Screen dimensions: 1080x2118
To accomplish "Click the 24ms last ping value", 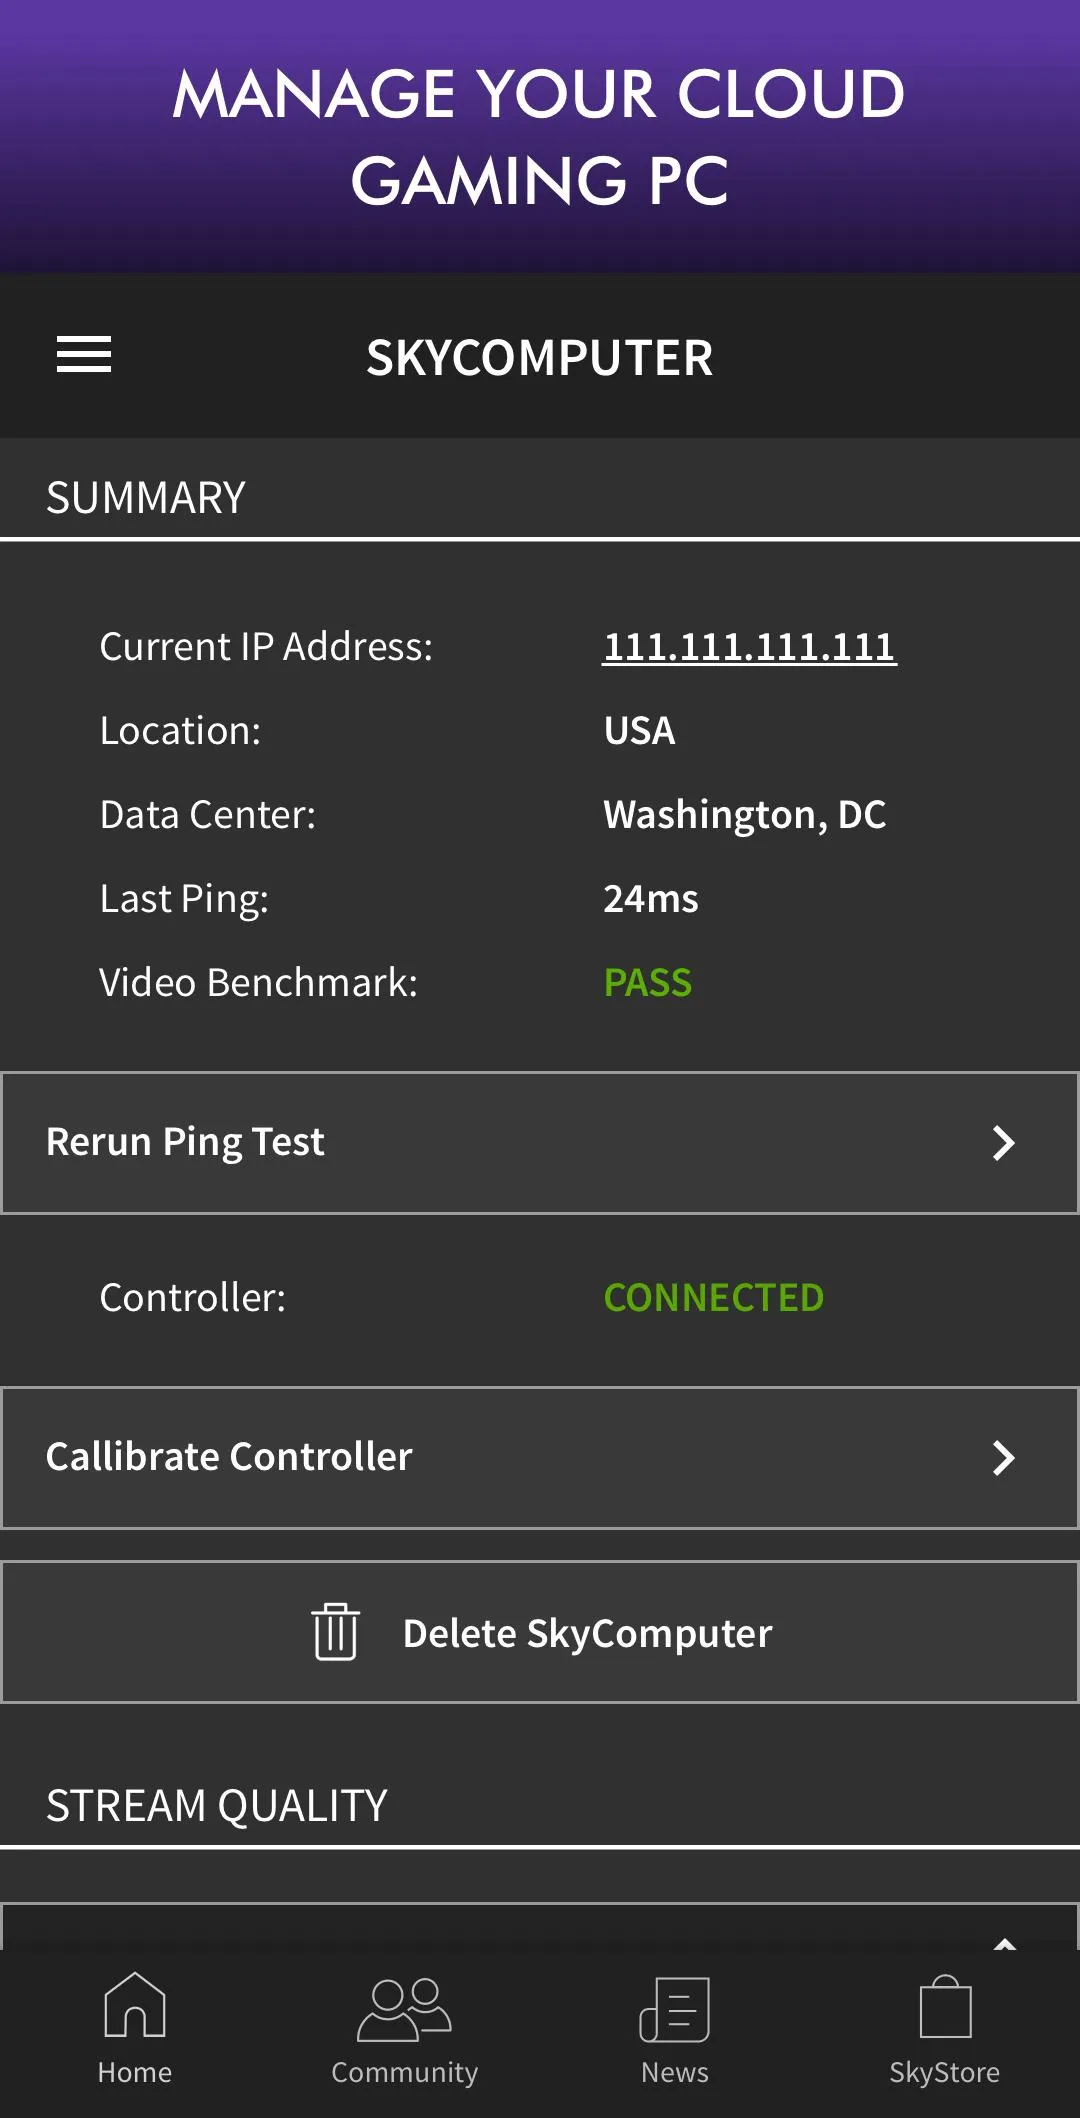I will pyautogui.click(x=651, y=899).
